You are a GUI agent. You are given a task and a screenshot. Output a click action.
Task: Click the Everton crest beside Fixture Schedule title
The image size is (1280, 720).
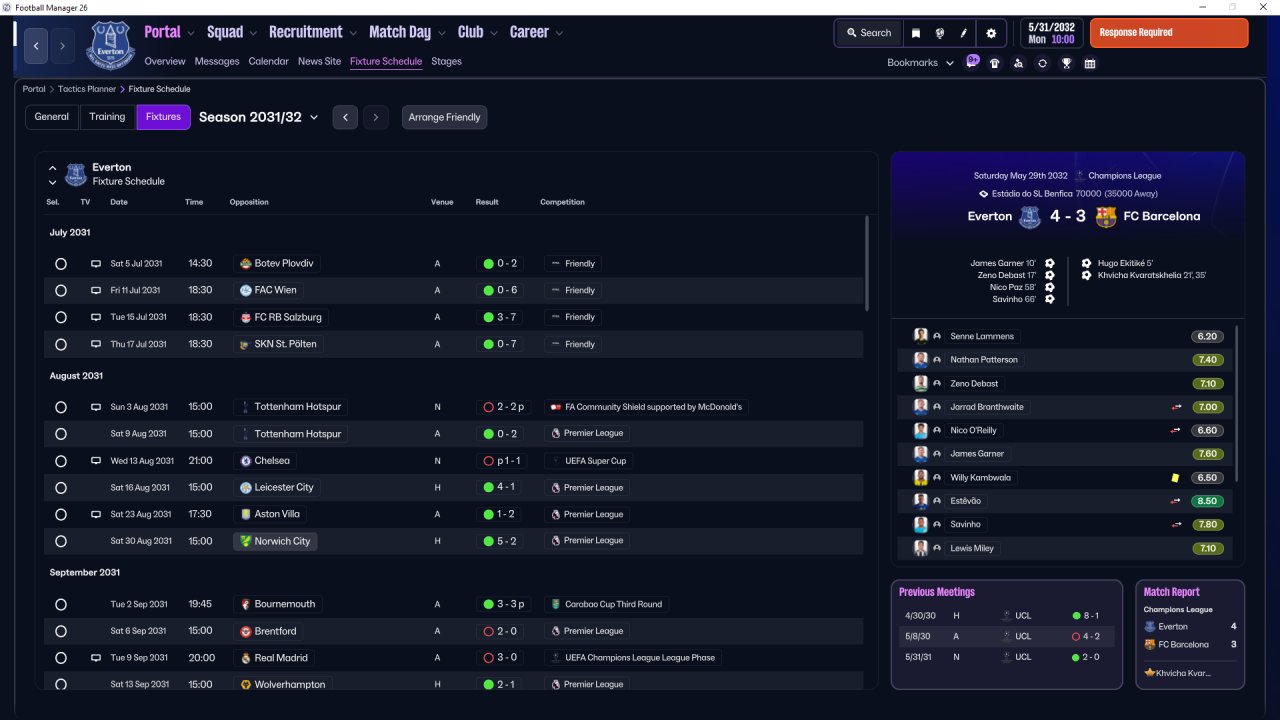(76, 175)
